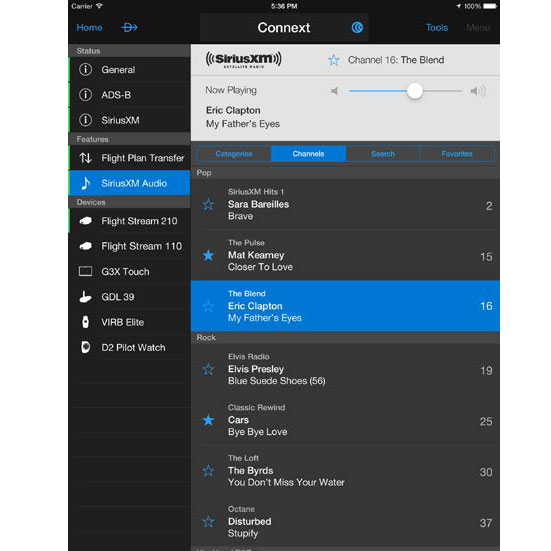Tune to Mat Kearney Closer To Love
The image size is (551, 551).
click(x=345, y=255)
